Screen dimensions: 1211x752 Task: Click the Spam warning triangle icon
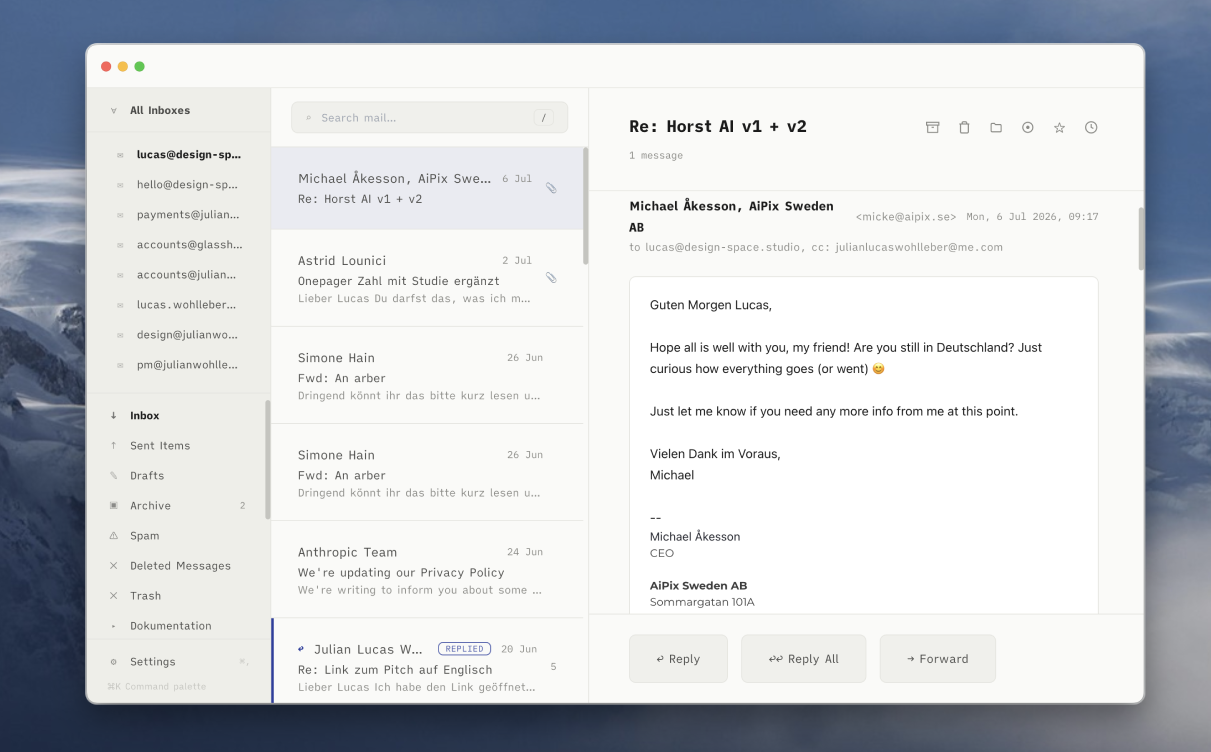click(113, 535)
